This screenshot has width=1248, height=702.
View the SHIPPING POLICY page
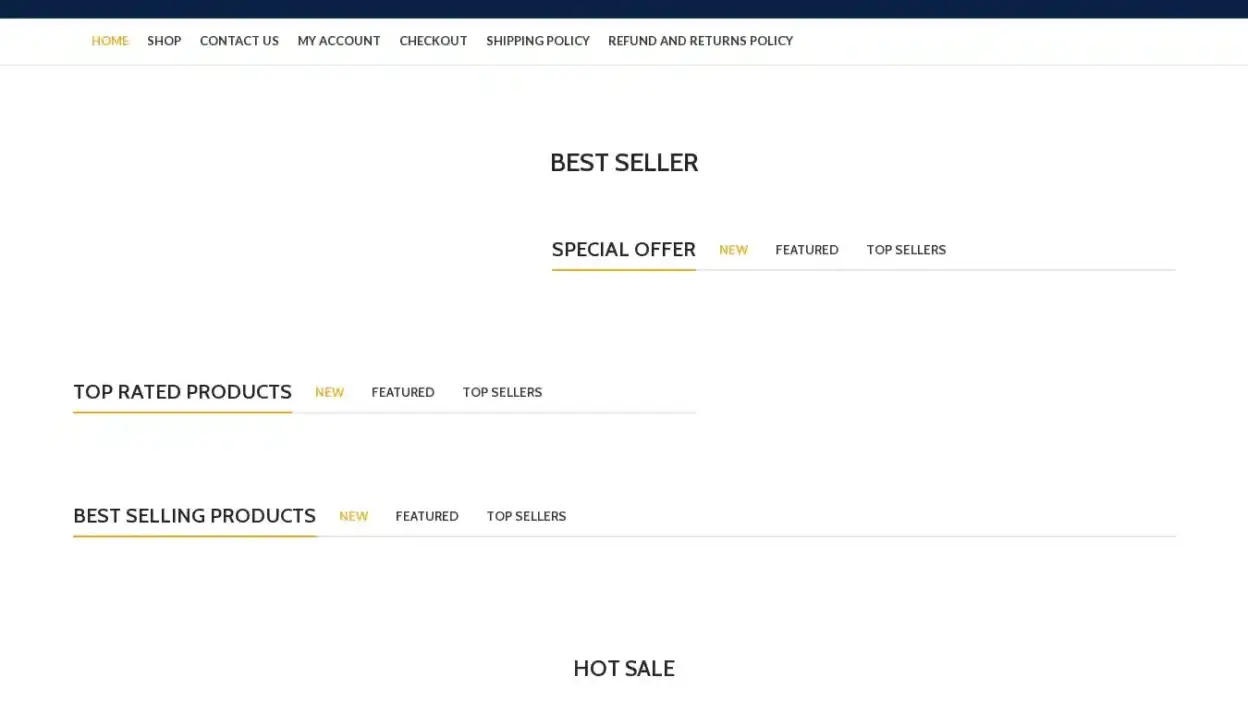(x=537, y=41)
